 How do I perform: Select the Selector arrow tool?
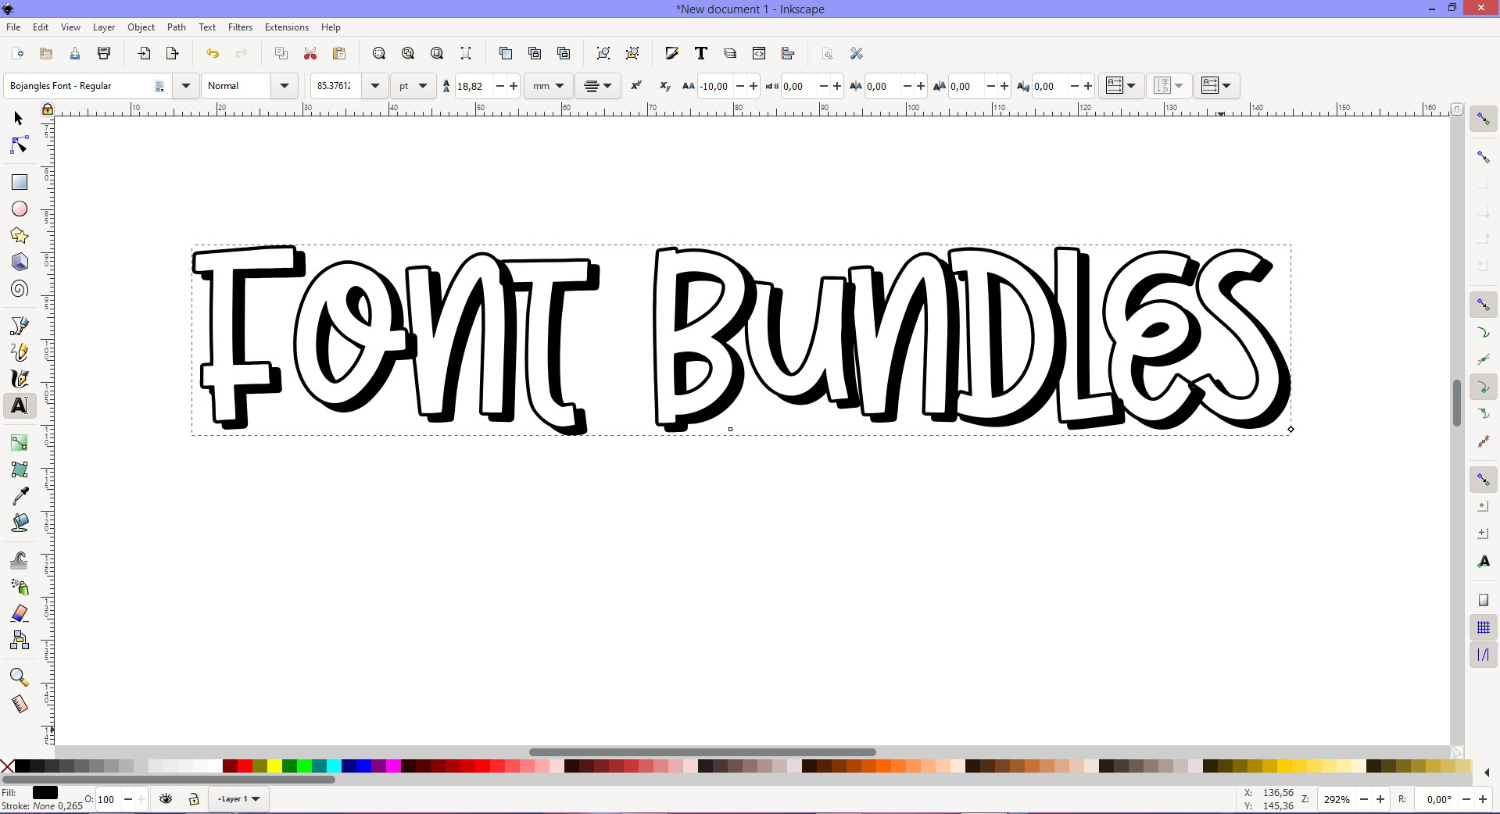coord(19,118)
